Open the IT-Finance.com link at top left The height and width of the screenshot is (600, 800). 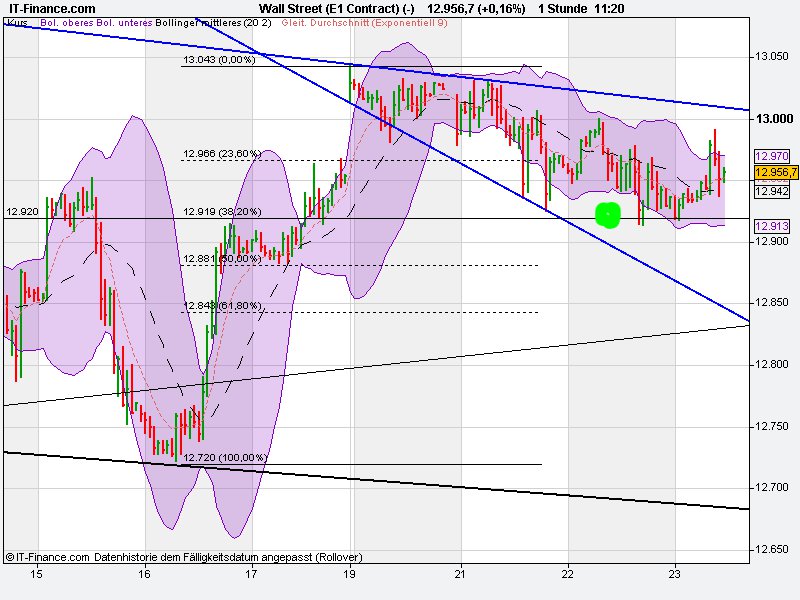pyautogui.click(x=52, y=8)
